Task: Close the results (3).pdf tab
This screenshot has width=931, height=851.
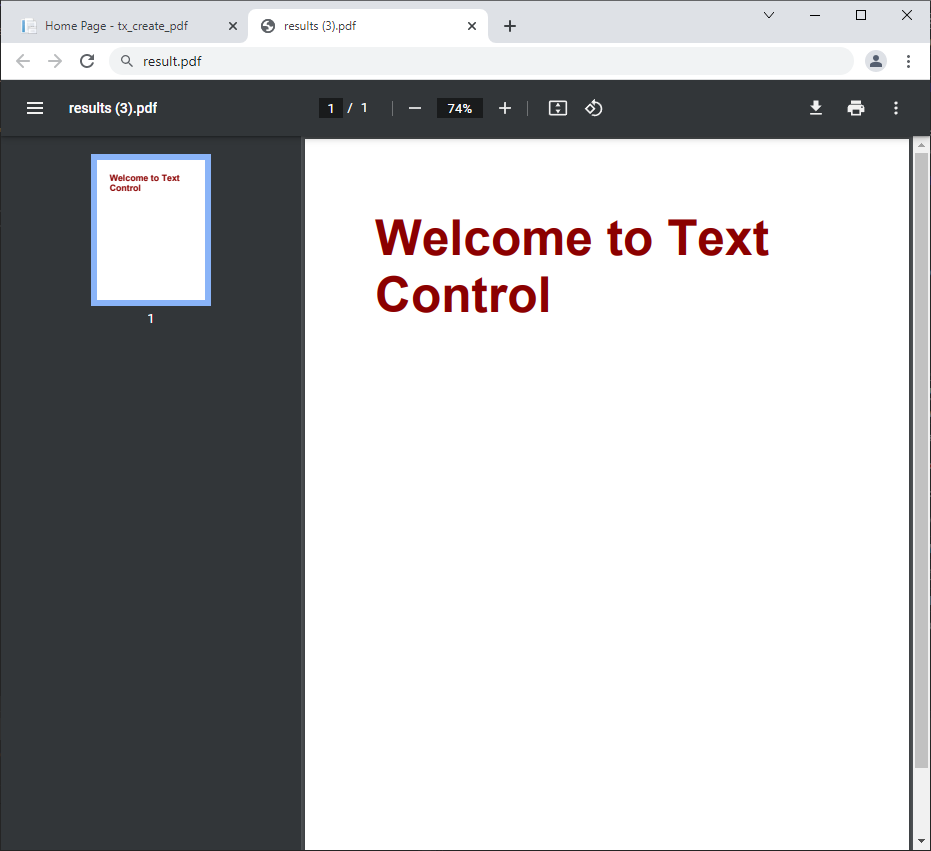Action: pos(471,26)
